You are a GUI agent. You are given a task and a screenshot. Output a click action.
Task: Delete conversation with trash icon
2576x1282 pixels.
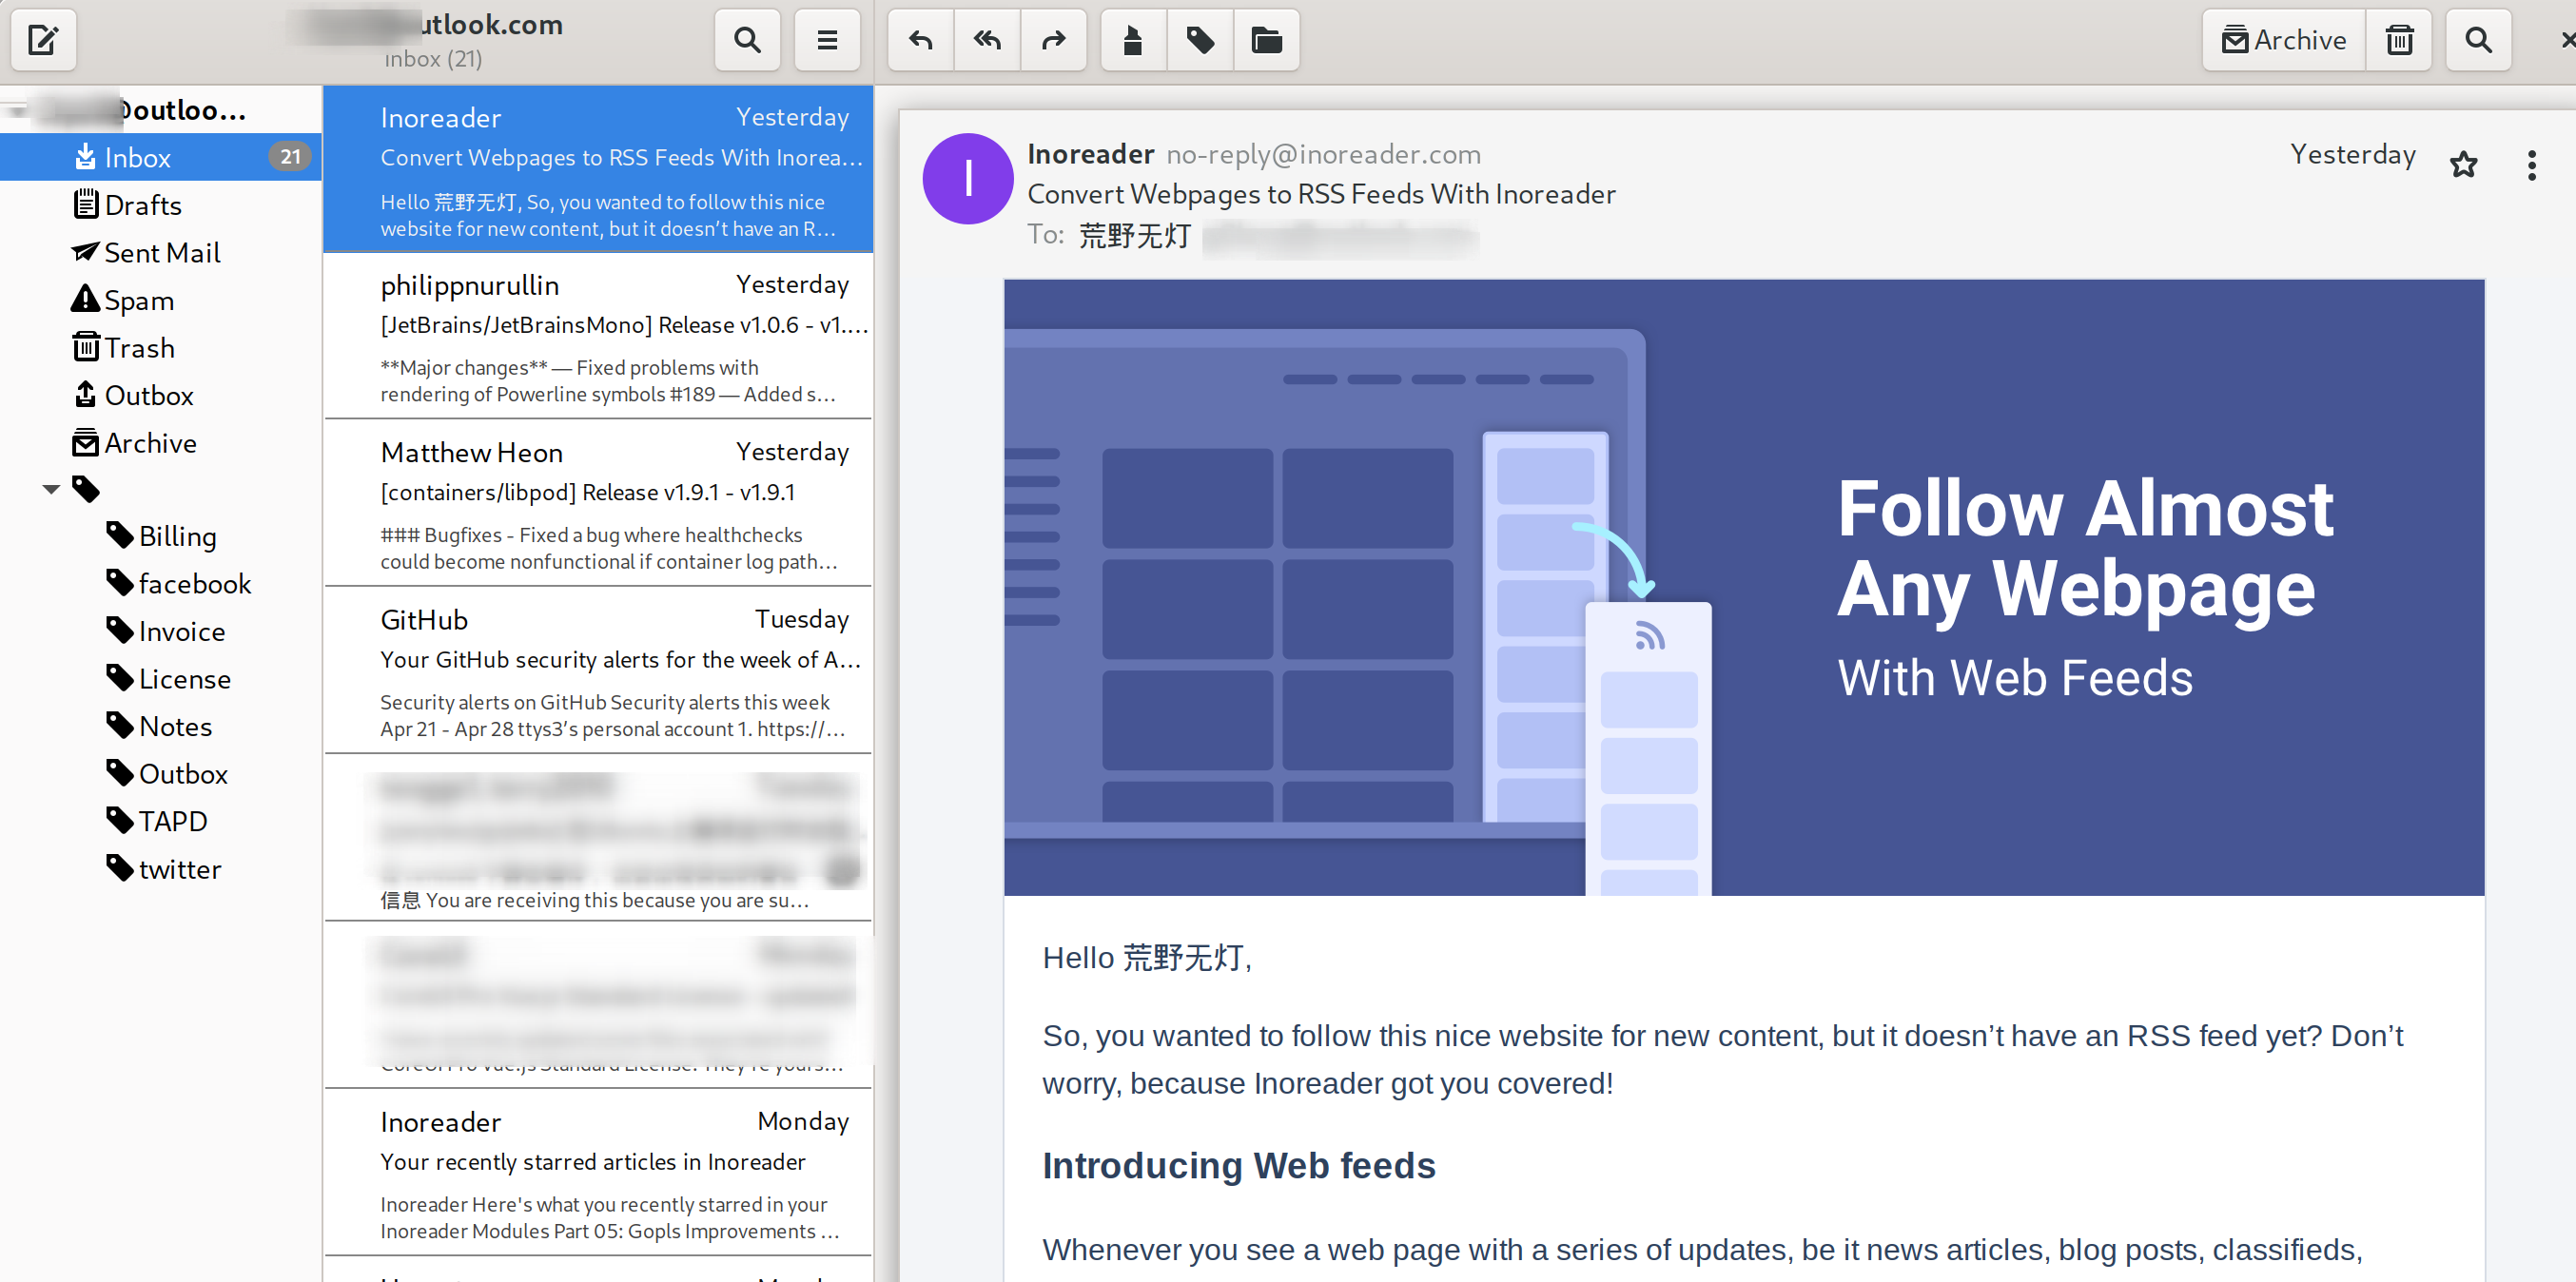[x=2399, y=40]
